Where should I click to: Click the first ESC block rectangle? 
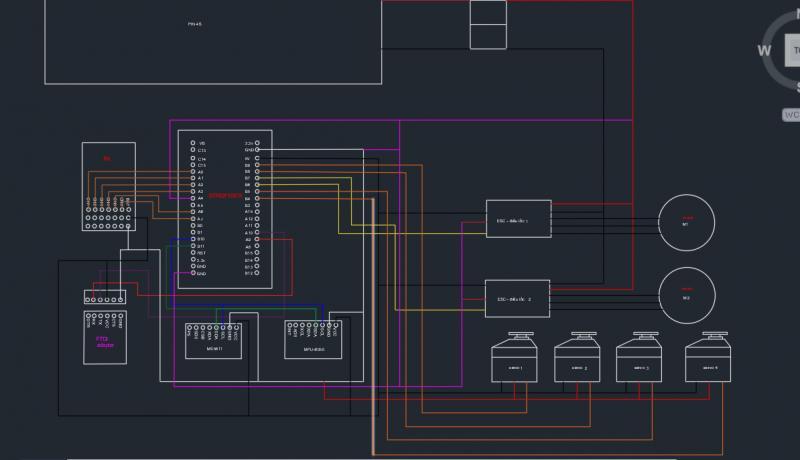[x=518, y=218]
